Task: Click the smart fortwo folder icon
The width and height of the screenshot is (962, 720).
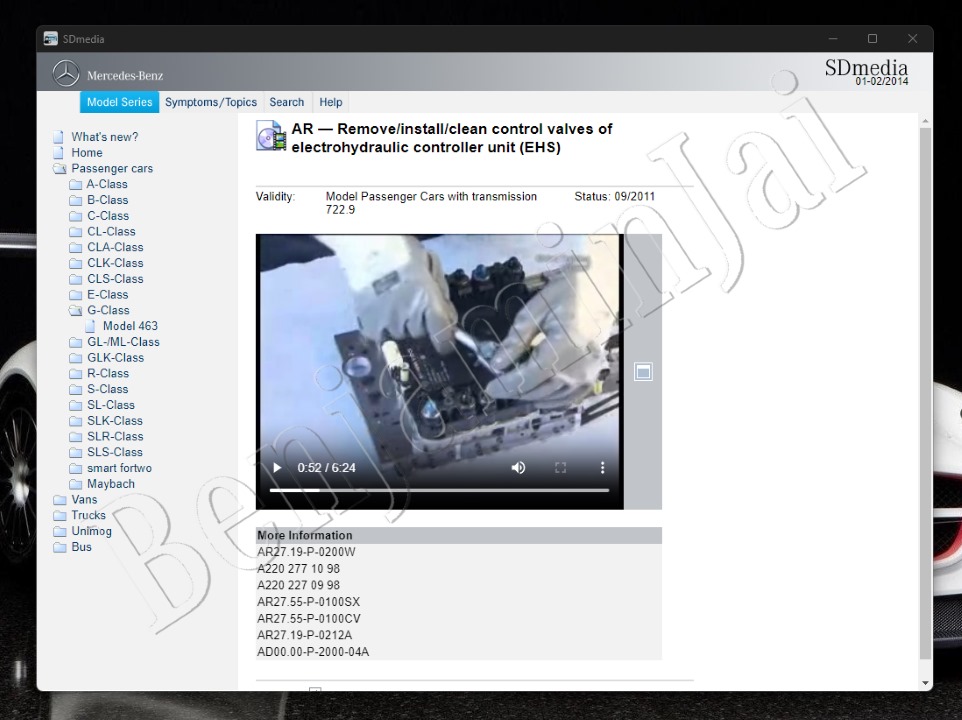Action: (x=75, y=469)
